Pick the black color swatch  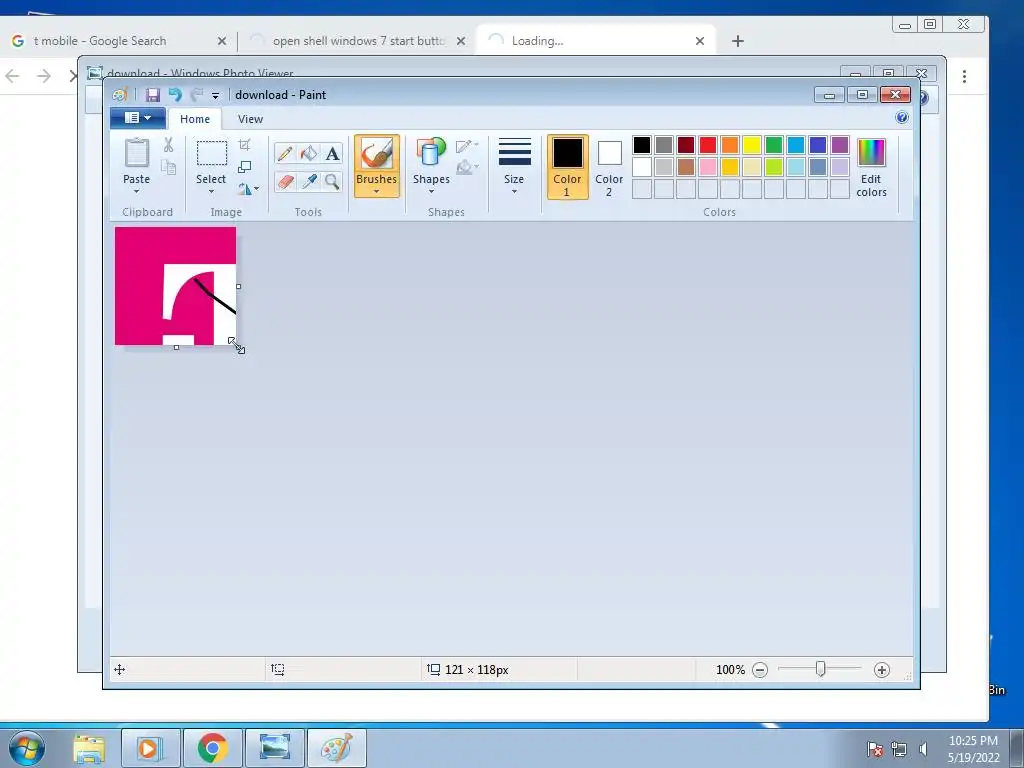click(x=642, y=145)
